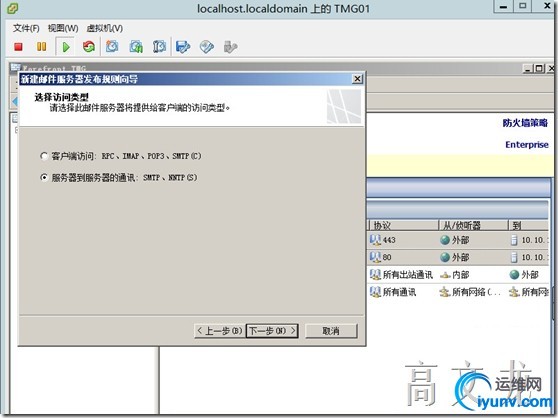Click 外部 destination in 所有出站通讯 row
The height and width of the screenshot is (418, 558).
pos(524,275)
